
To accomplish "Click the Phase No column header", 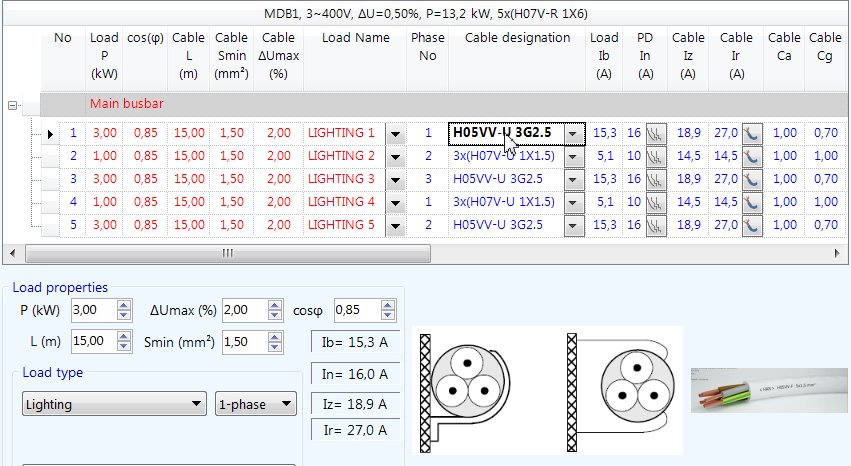I will 428,47.
